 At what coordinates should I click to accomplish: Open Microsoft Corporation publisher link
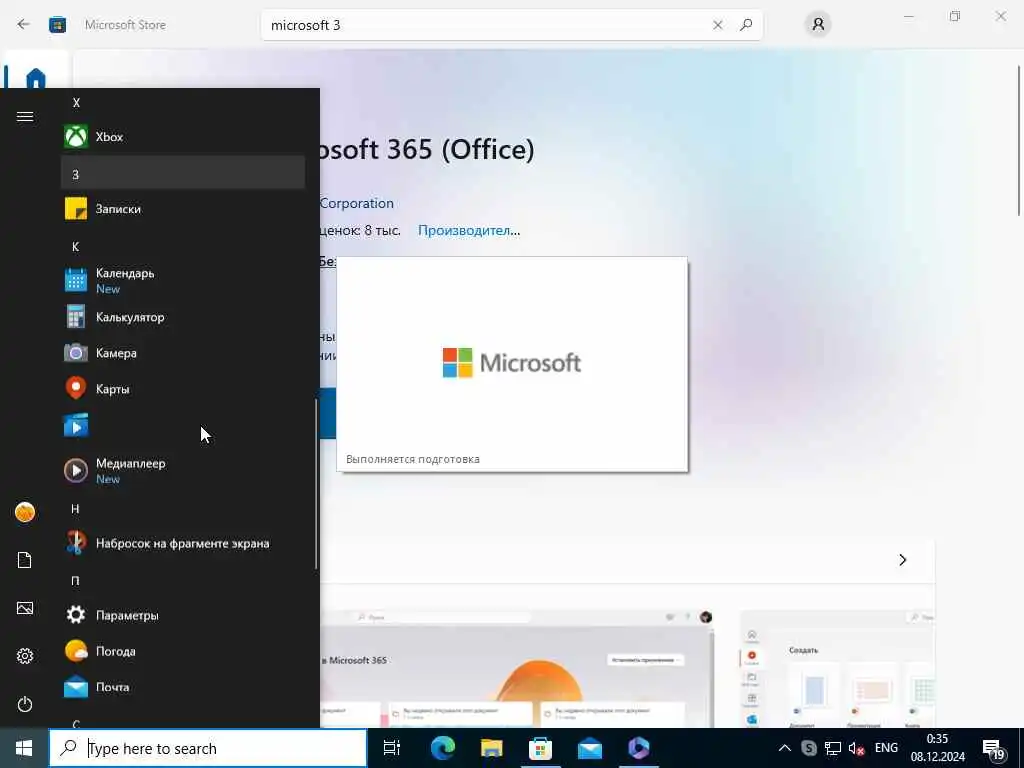point(357,203)
